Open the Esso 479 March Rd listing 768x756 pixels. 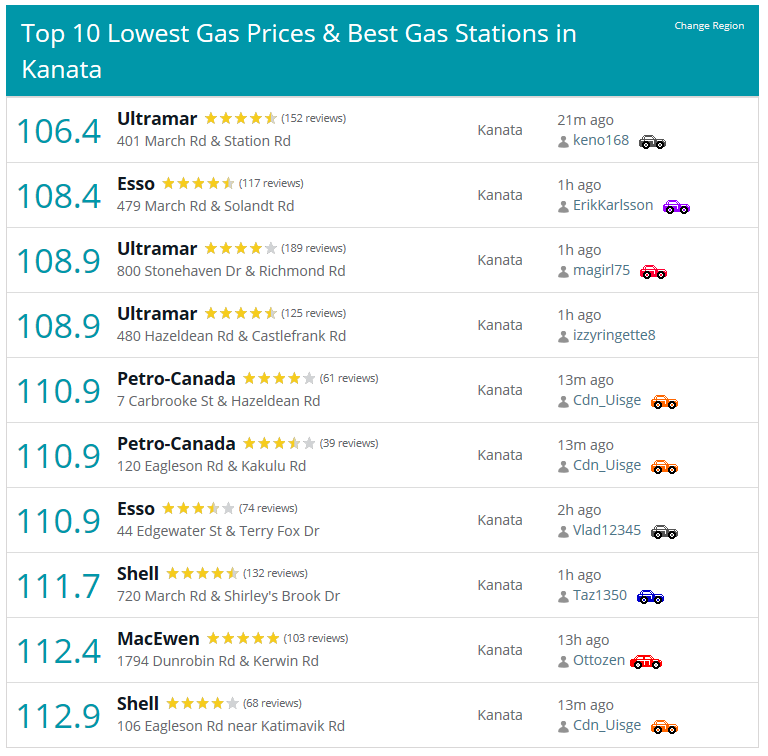[136, 184]
